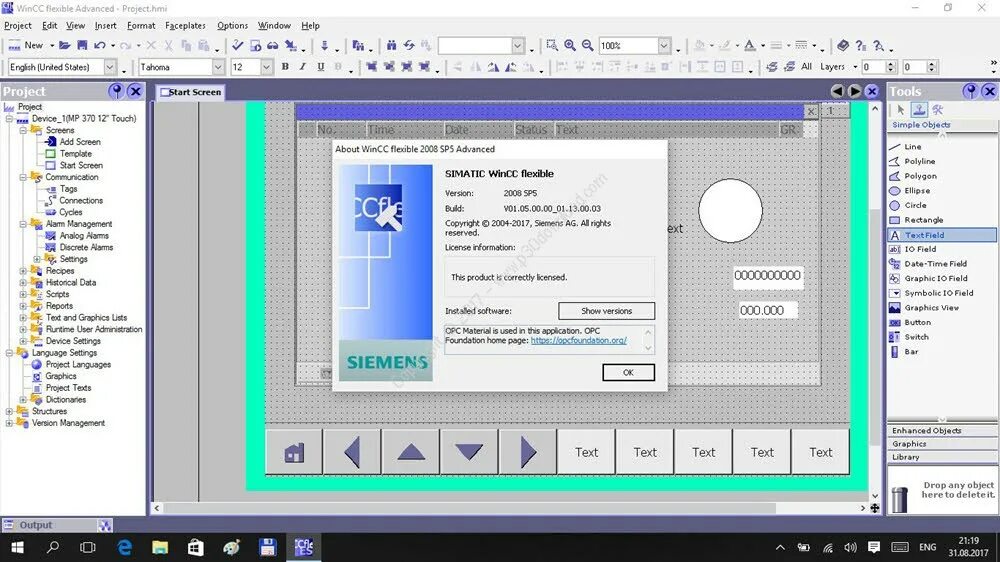Save the project with the floppy disk icon
Screen dimensions: 1000x562
coord(82,45)
